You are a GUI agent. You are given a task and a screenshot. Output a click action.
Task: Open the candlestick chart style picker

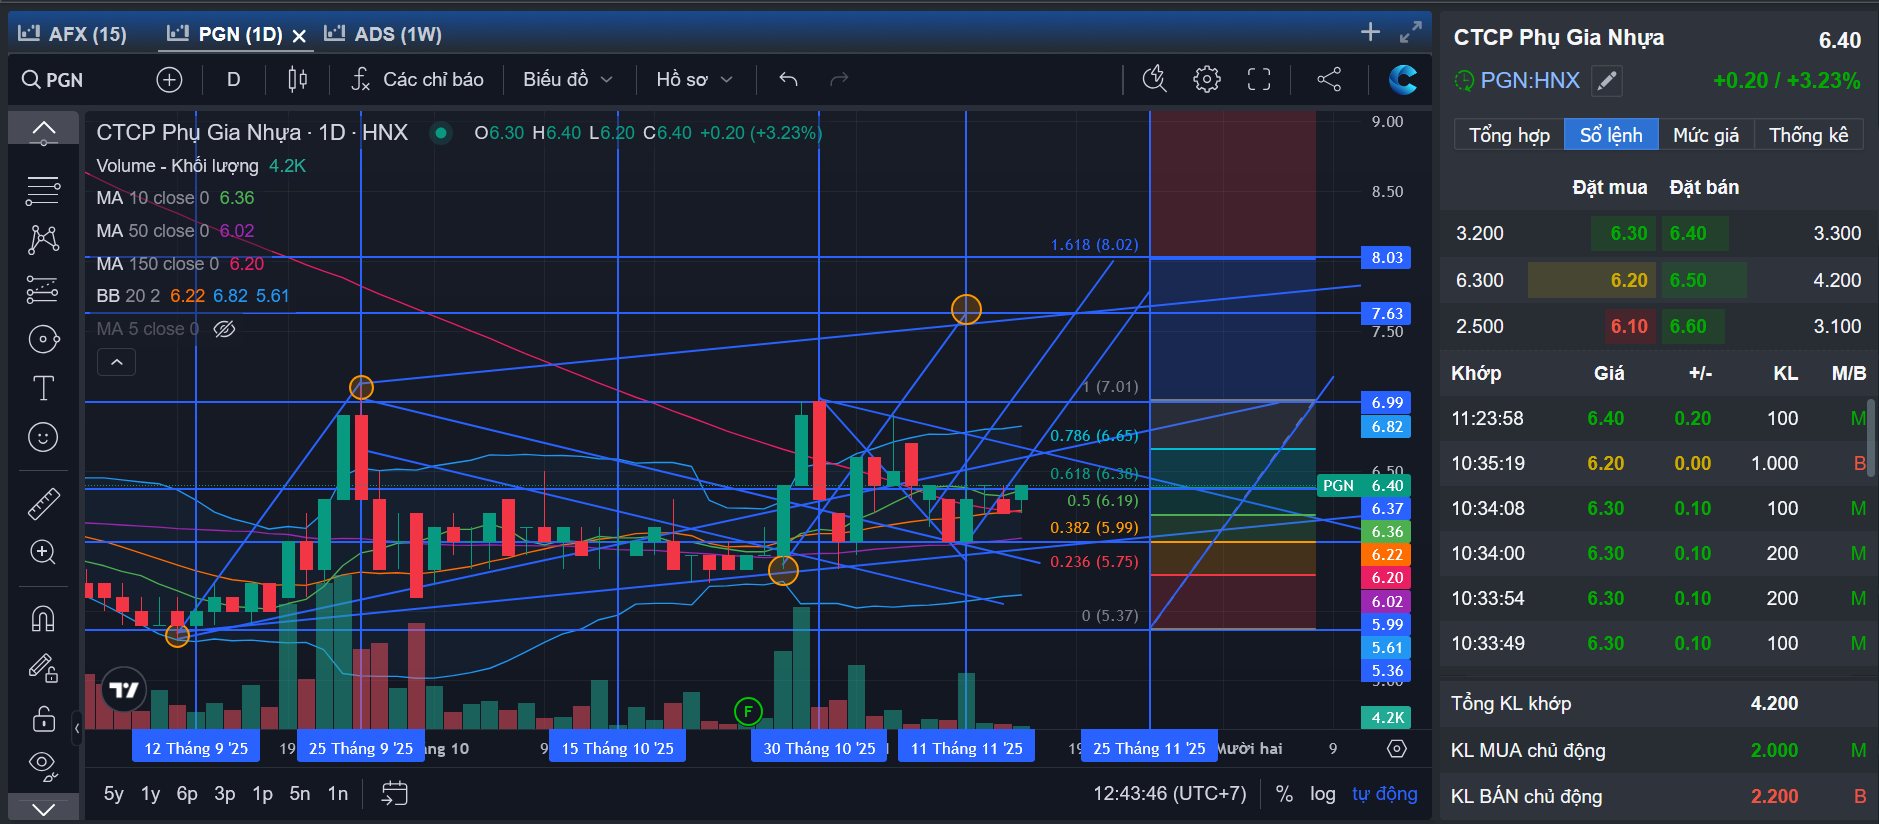coord(297,80)
